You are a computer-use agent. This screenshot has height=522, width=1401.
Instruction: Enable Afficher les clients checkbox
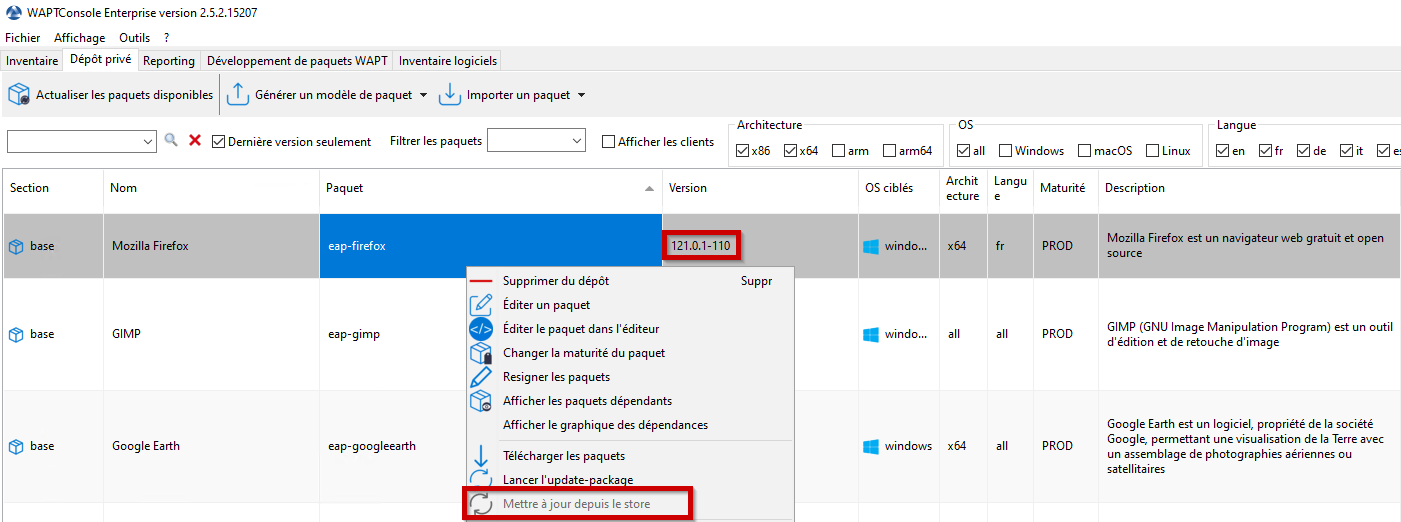pos(608,142)
